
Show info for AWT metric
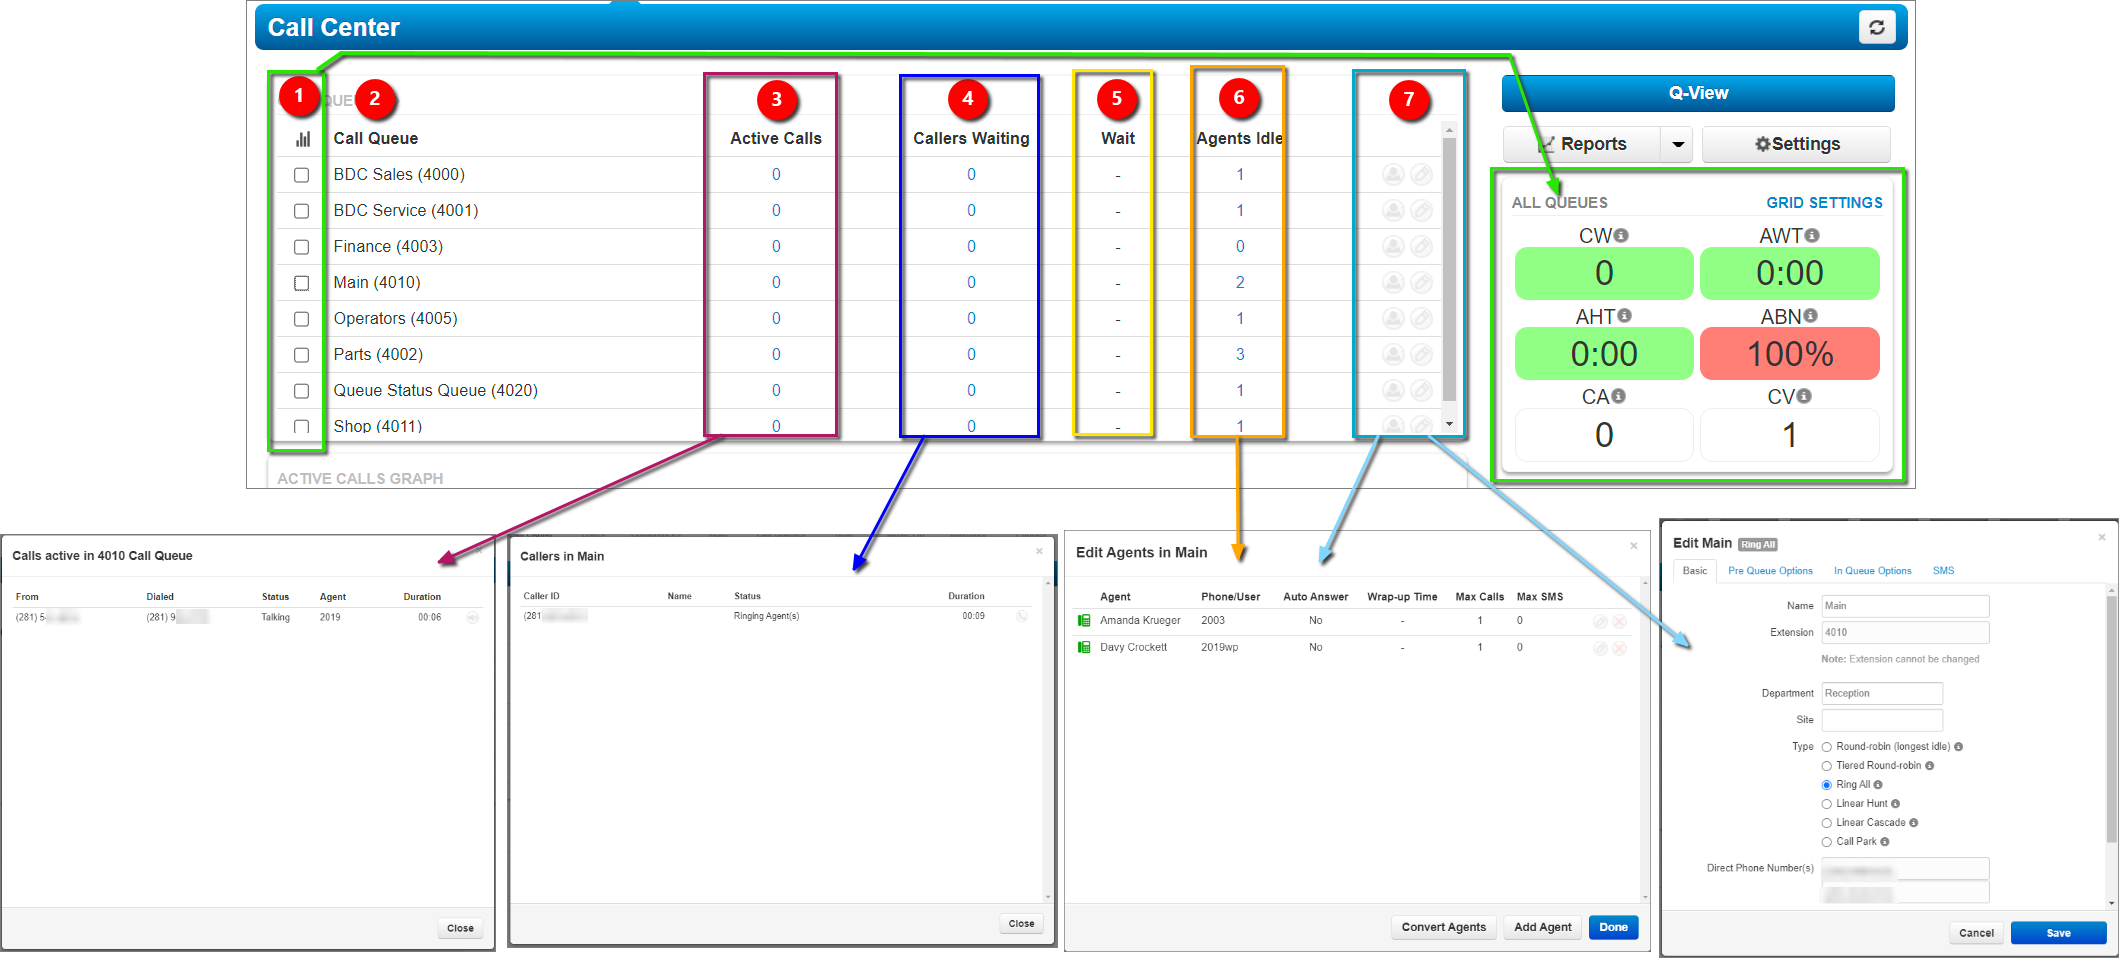(x=1812, y=236)
